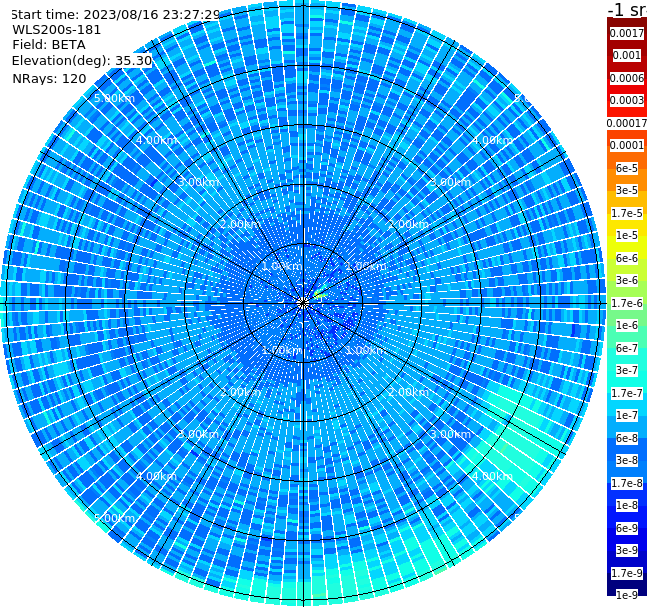Click the 6e-5 colorbar label
The width and height of the screenshot is (647, 607).
pyautogui.click(x=627, y=168)
